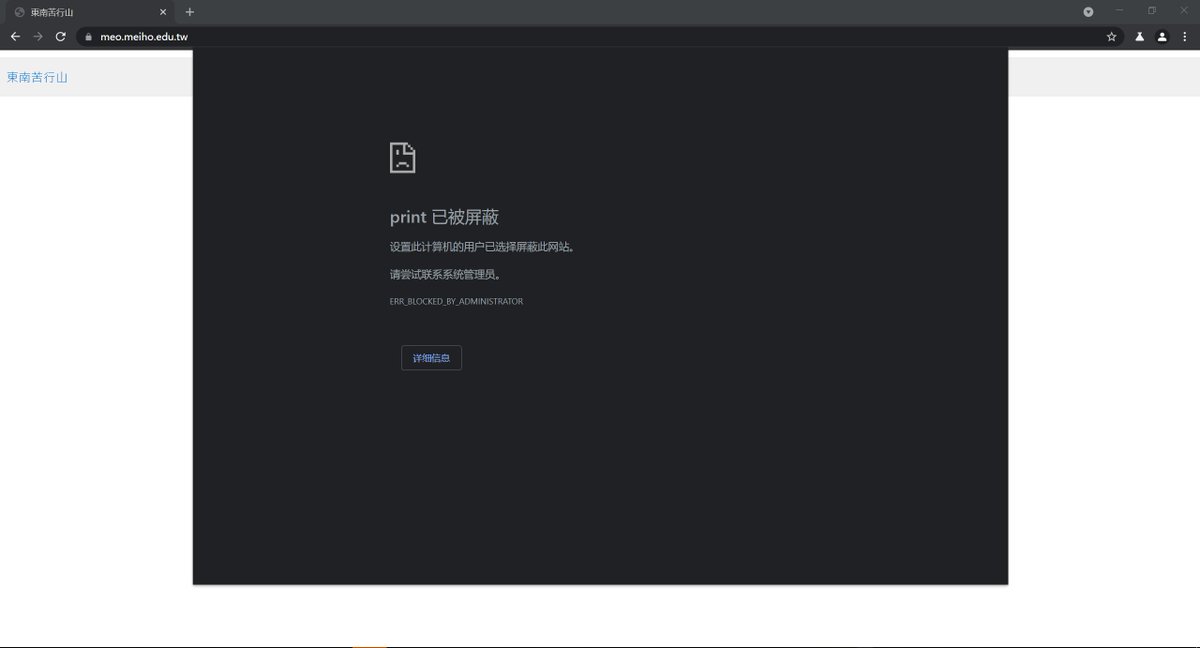Open the extensions flask icon
This screenshot has height=648, width=1200.
pyautogui.click(x=1139, y=37)
